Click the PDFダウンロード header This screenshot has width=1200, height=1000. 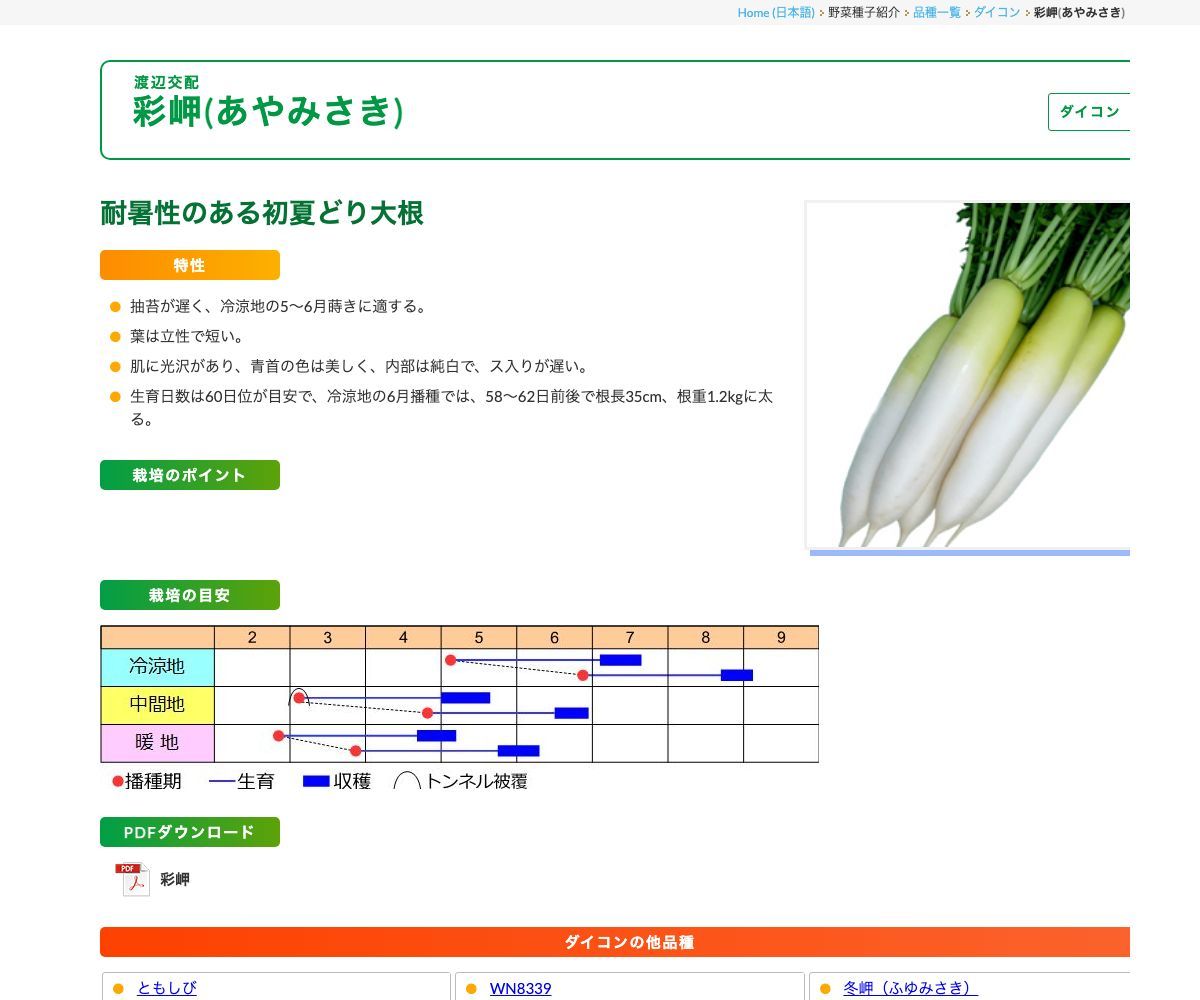(189, 831)
